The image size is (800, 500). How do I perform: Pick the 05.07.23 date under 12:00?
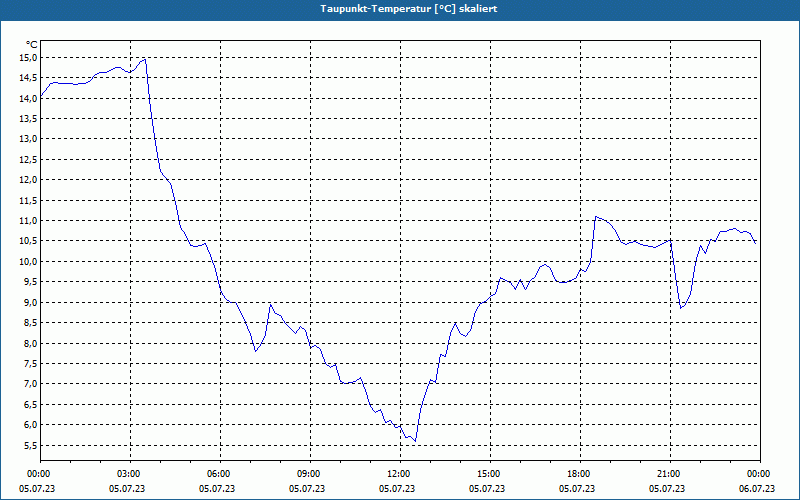pos(397,489)
